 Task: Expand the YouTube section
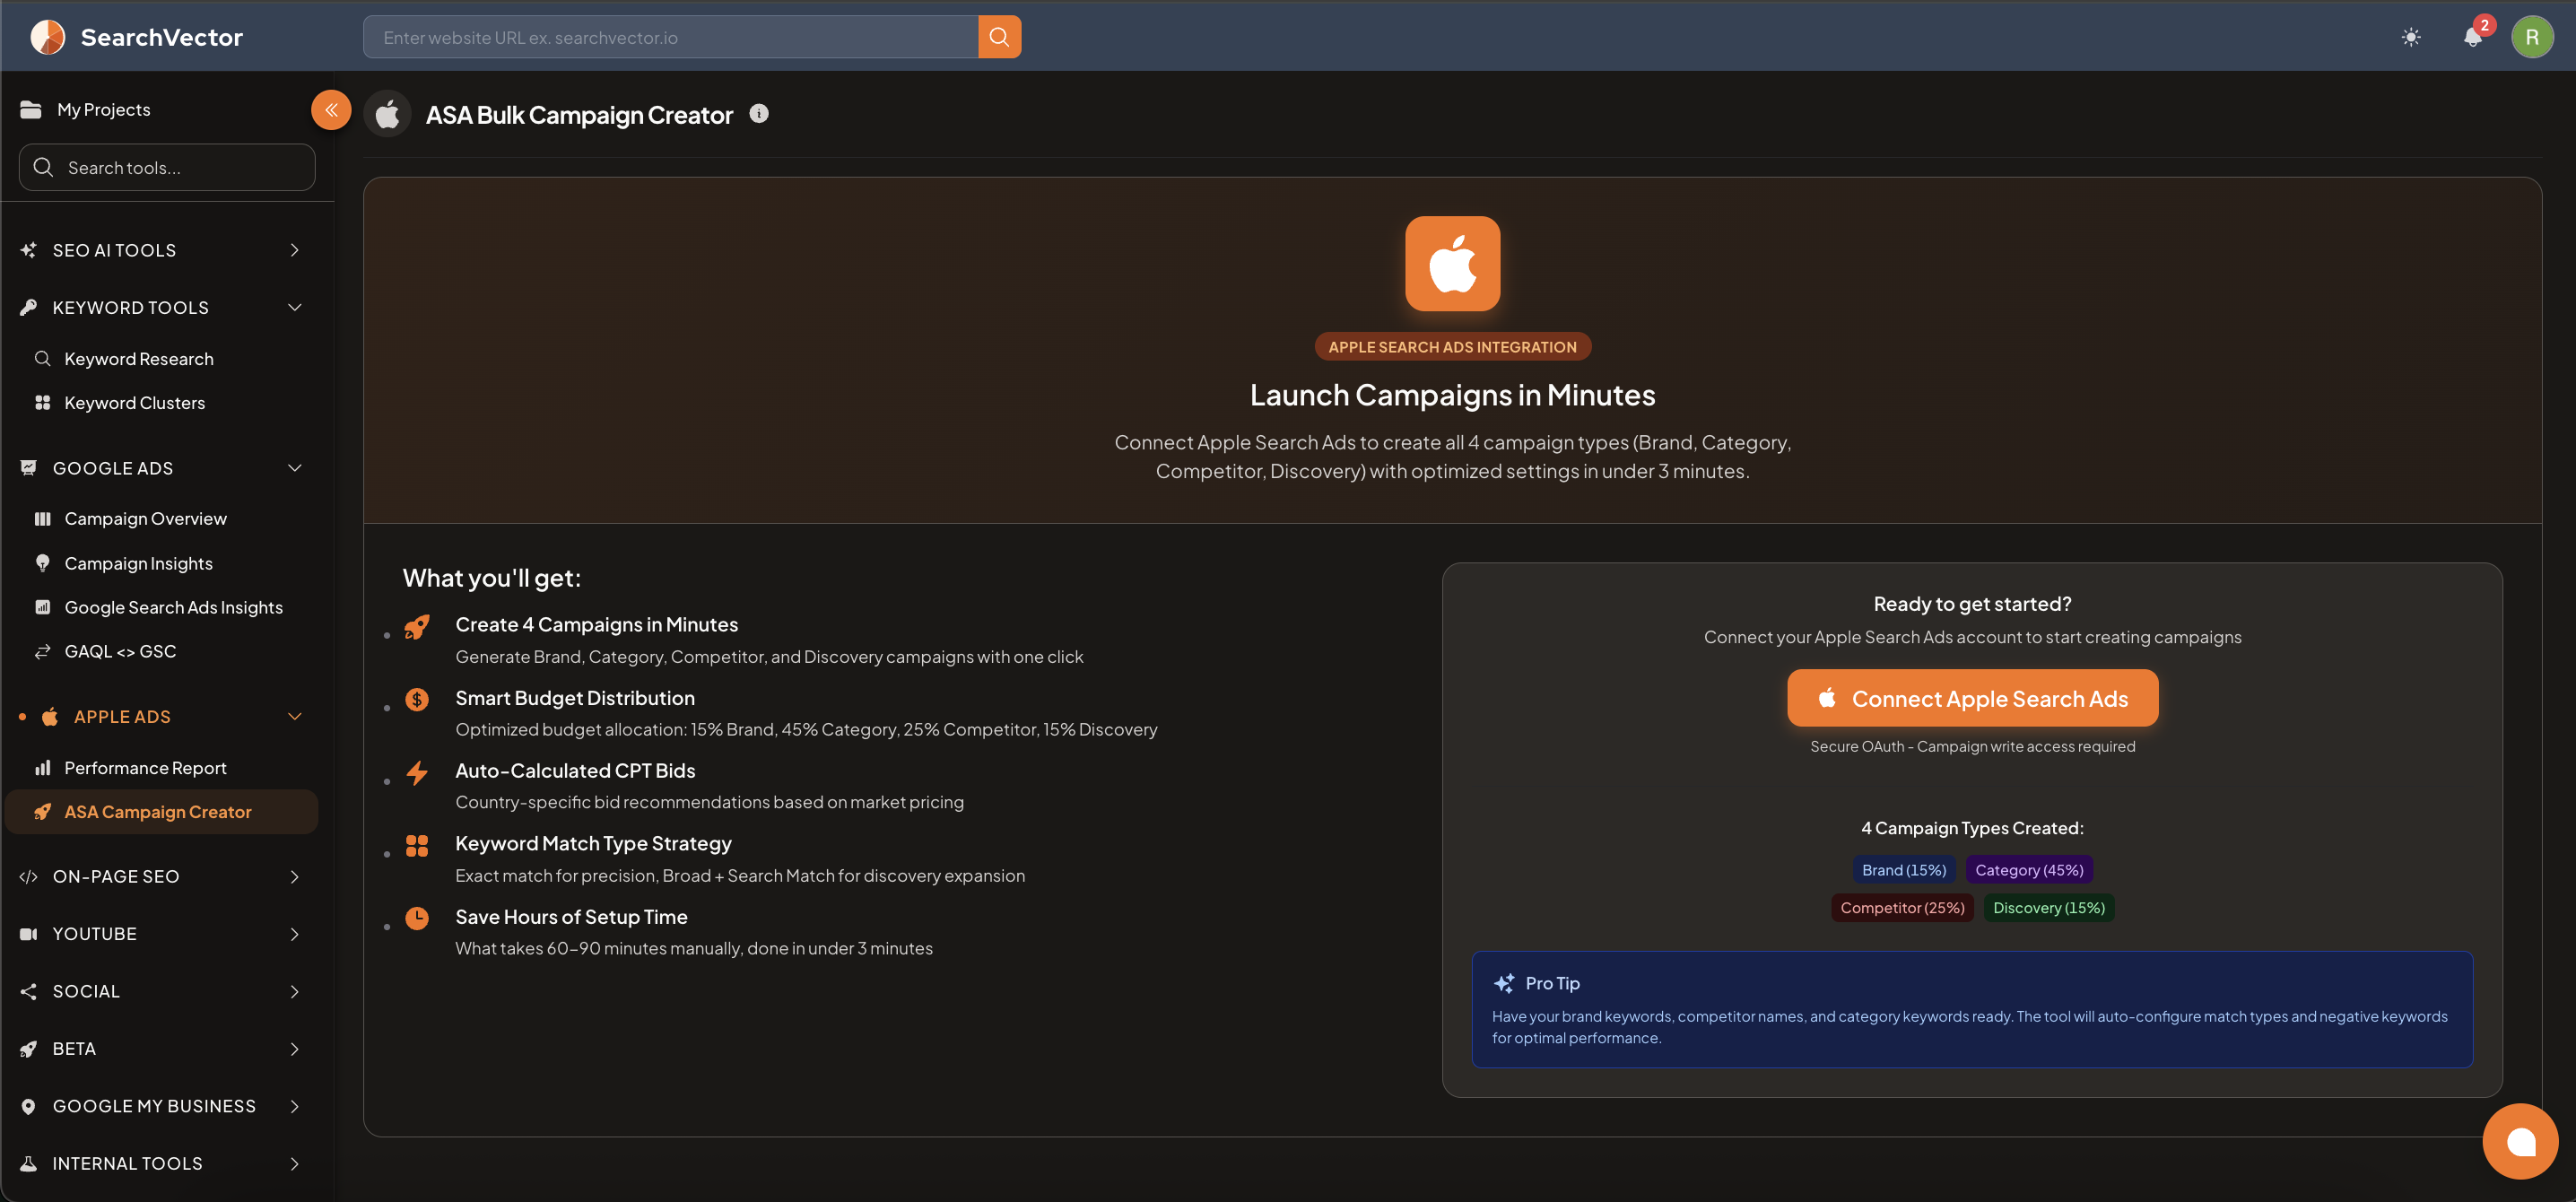point(160,933)
